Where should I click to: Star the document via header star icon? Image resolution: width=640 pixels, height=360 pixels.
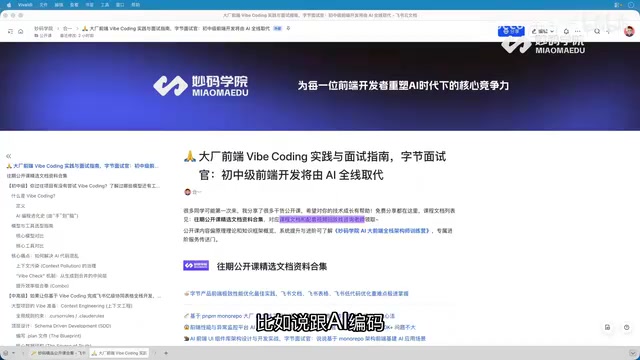point(288,29)
